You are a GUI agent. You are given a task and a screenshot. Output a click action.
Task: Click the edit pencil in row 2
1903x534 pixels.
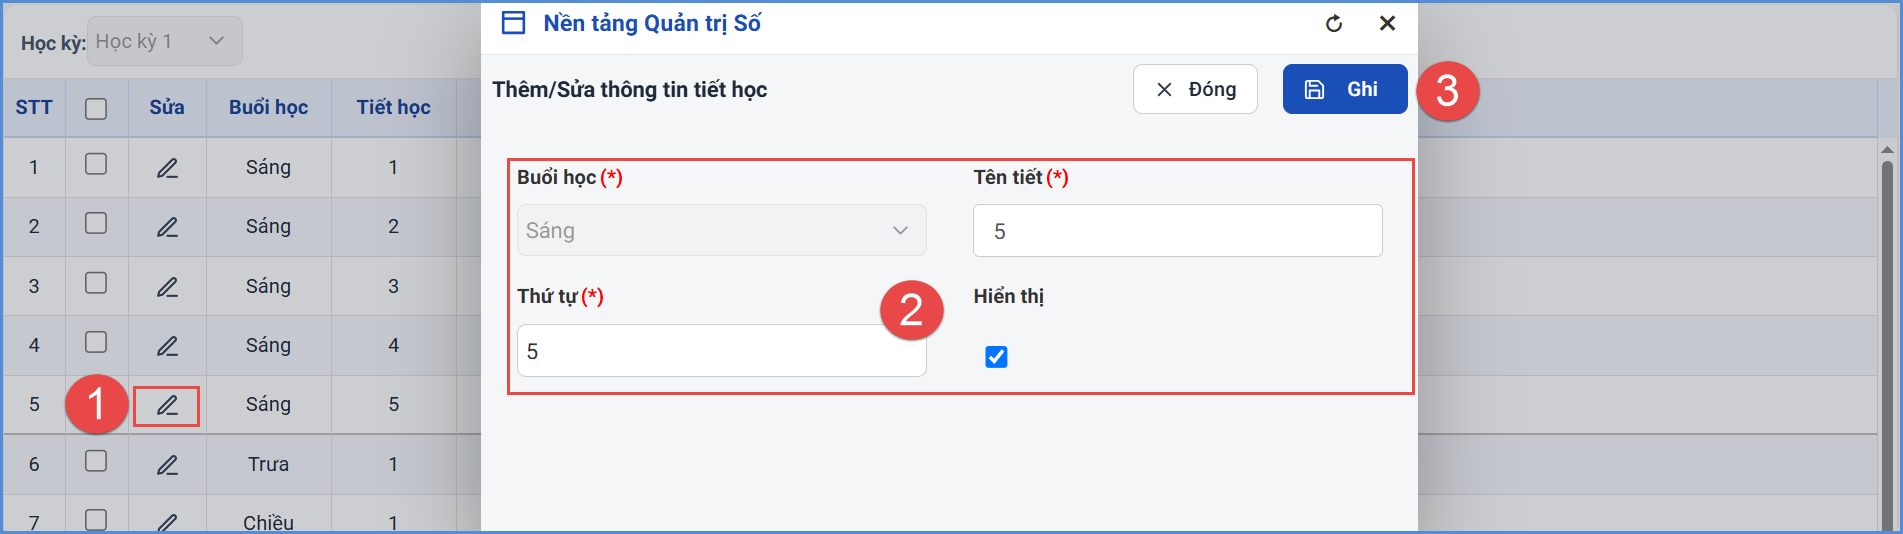(167, 227)
